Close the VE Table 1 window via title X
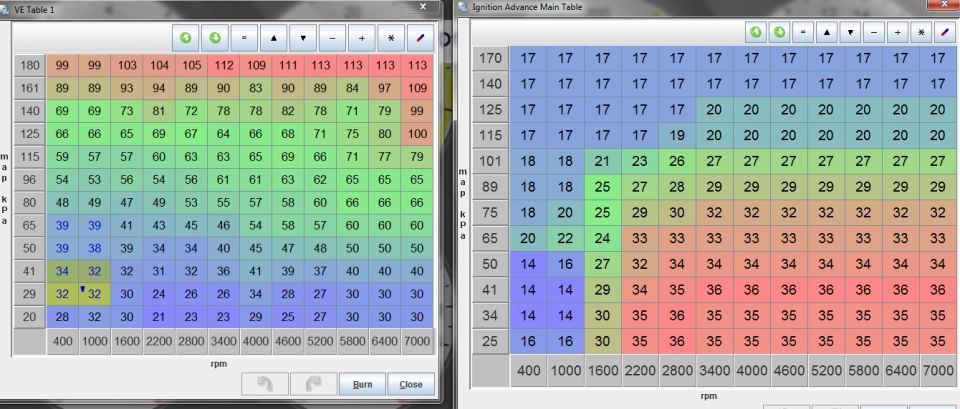The width and height of the screenshot is (960, 409). [x=422, y=6]
